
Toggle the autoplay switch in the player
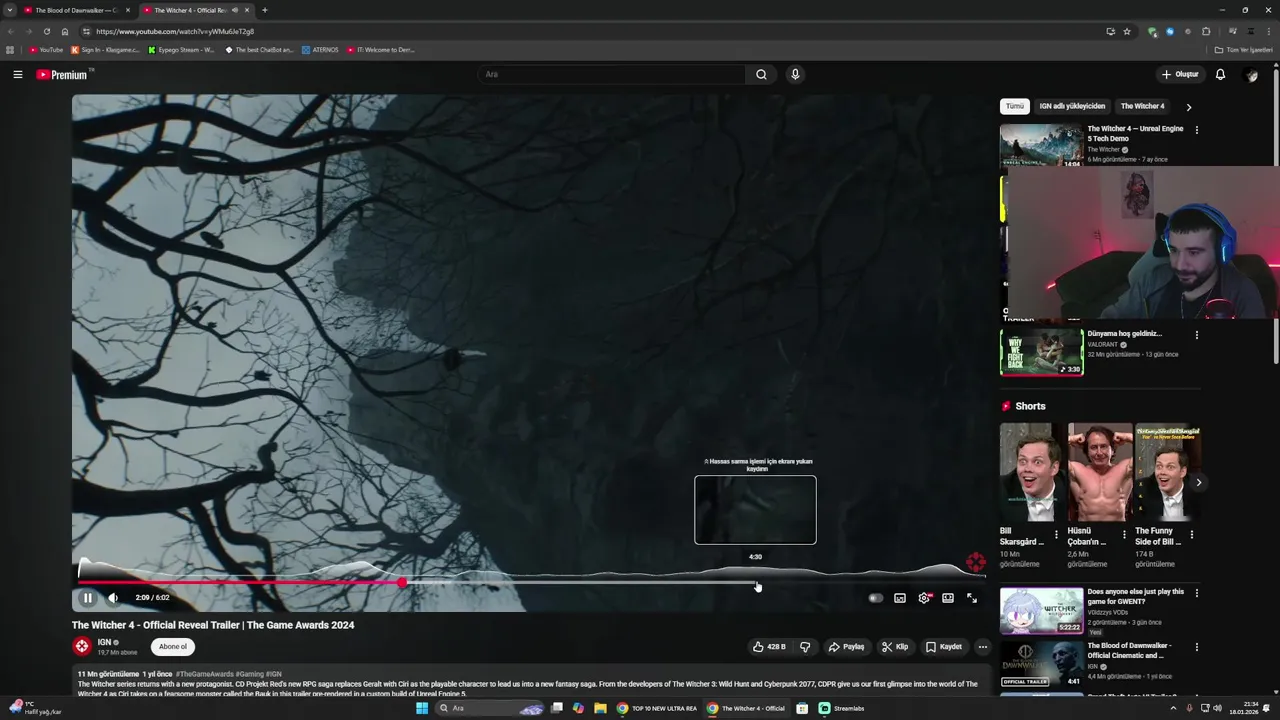875,598
